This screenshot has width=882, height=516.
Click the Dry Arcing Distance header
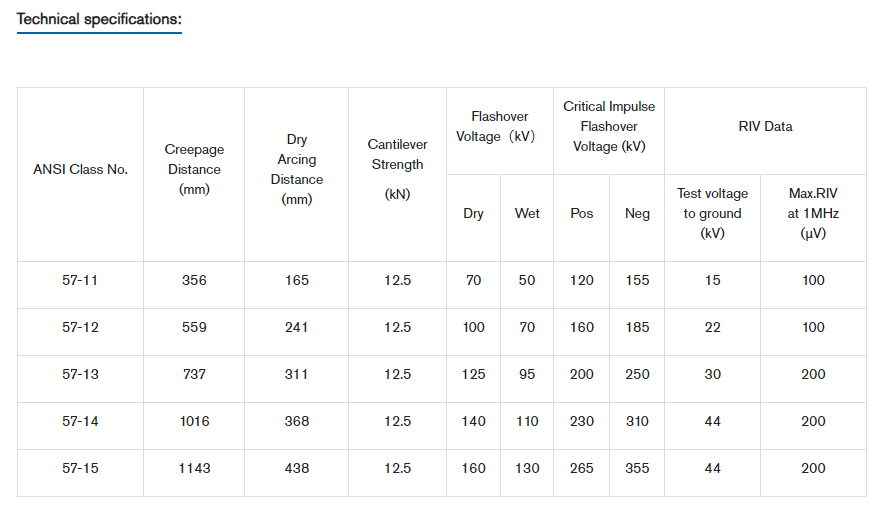(297, 169)
